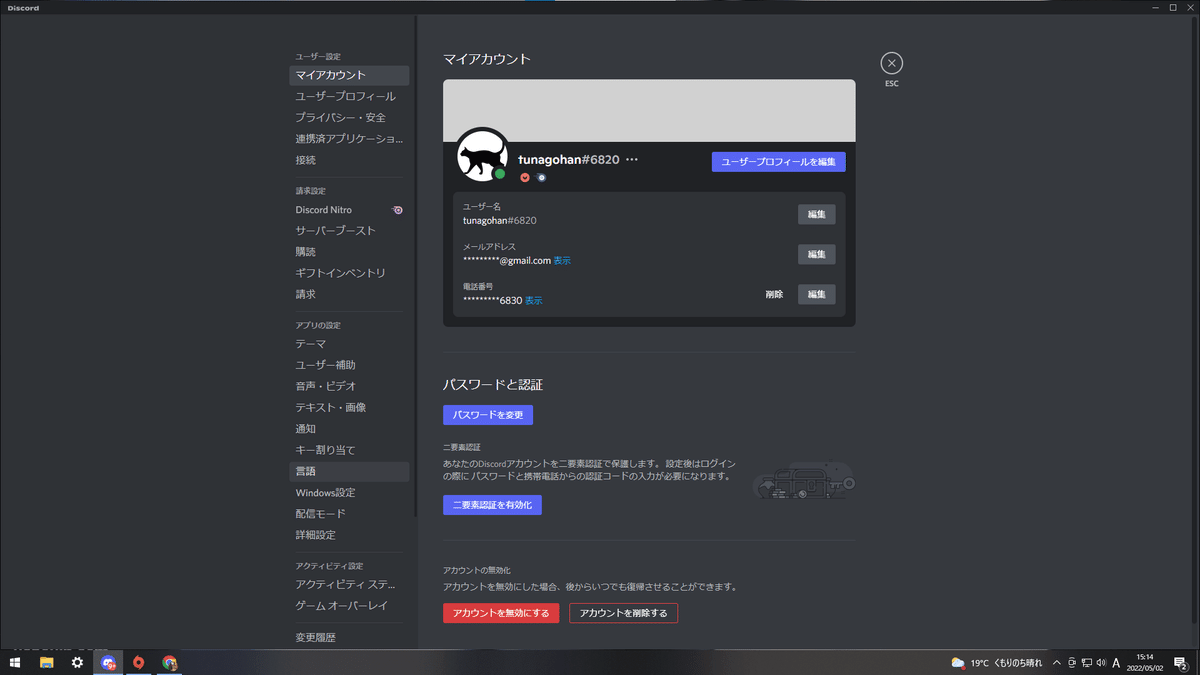The height and width of the screenshot is (675, 1200).
Task: Open ユーザー補助 accessibility settings
Action: [349, 365]
